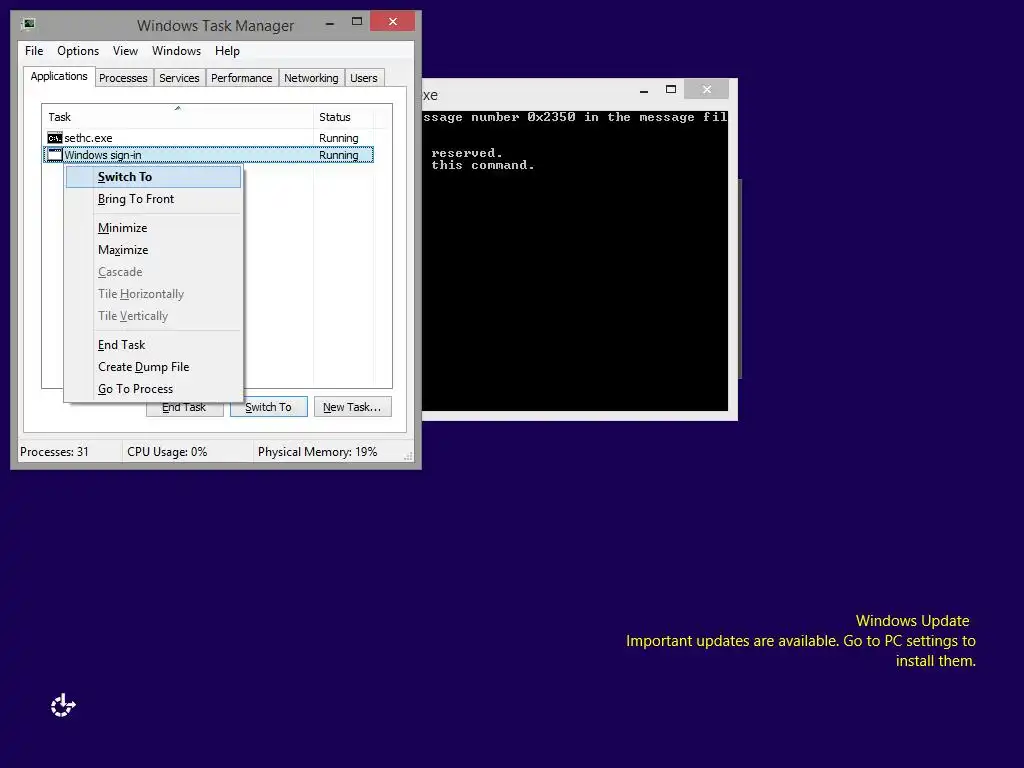Image resolution: width=1024 pixels, height=768 pixels.
Task: Click the End Task button below the task list
Action: tap(185, 409)
